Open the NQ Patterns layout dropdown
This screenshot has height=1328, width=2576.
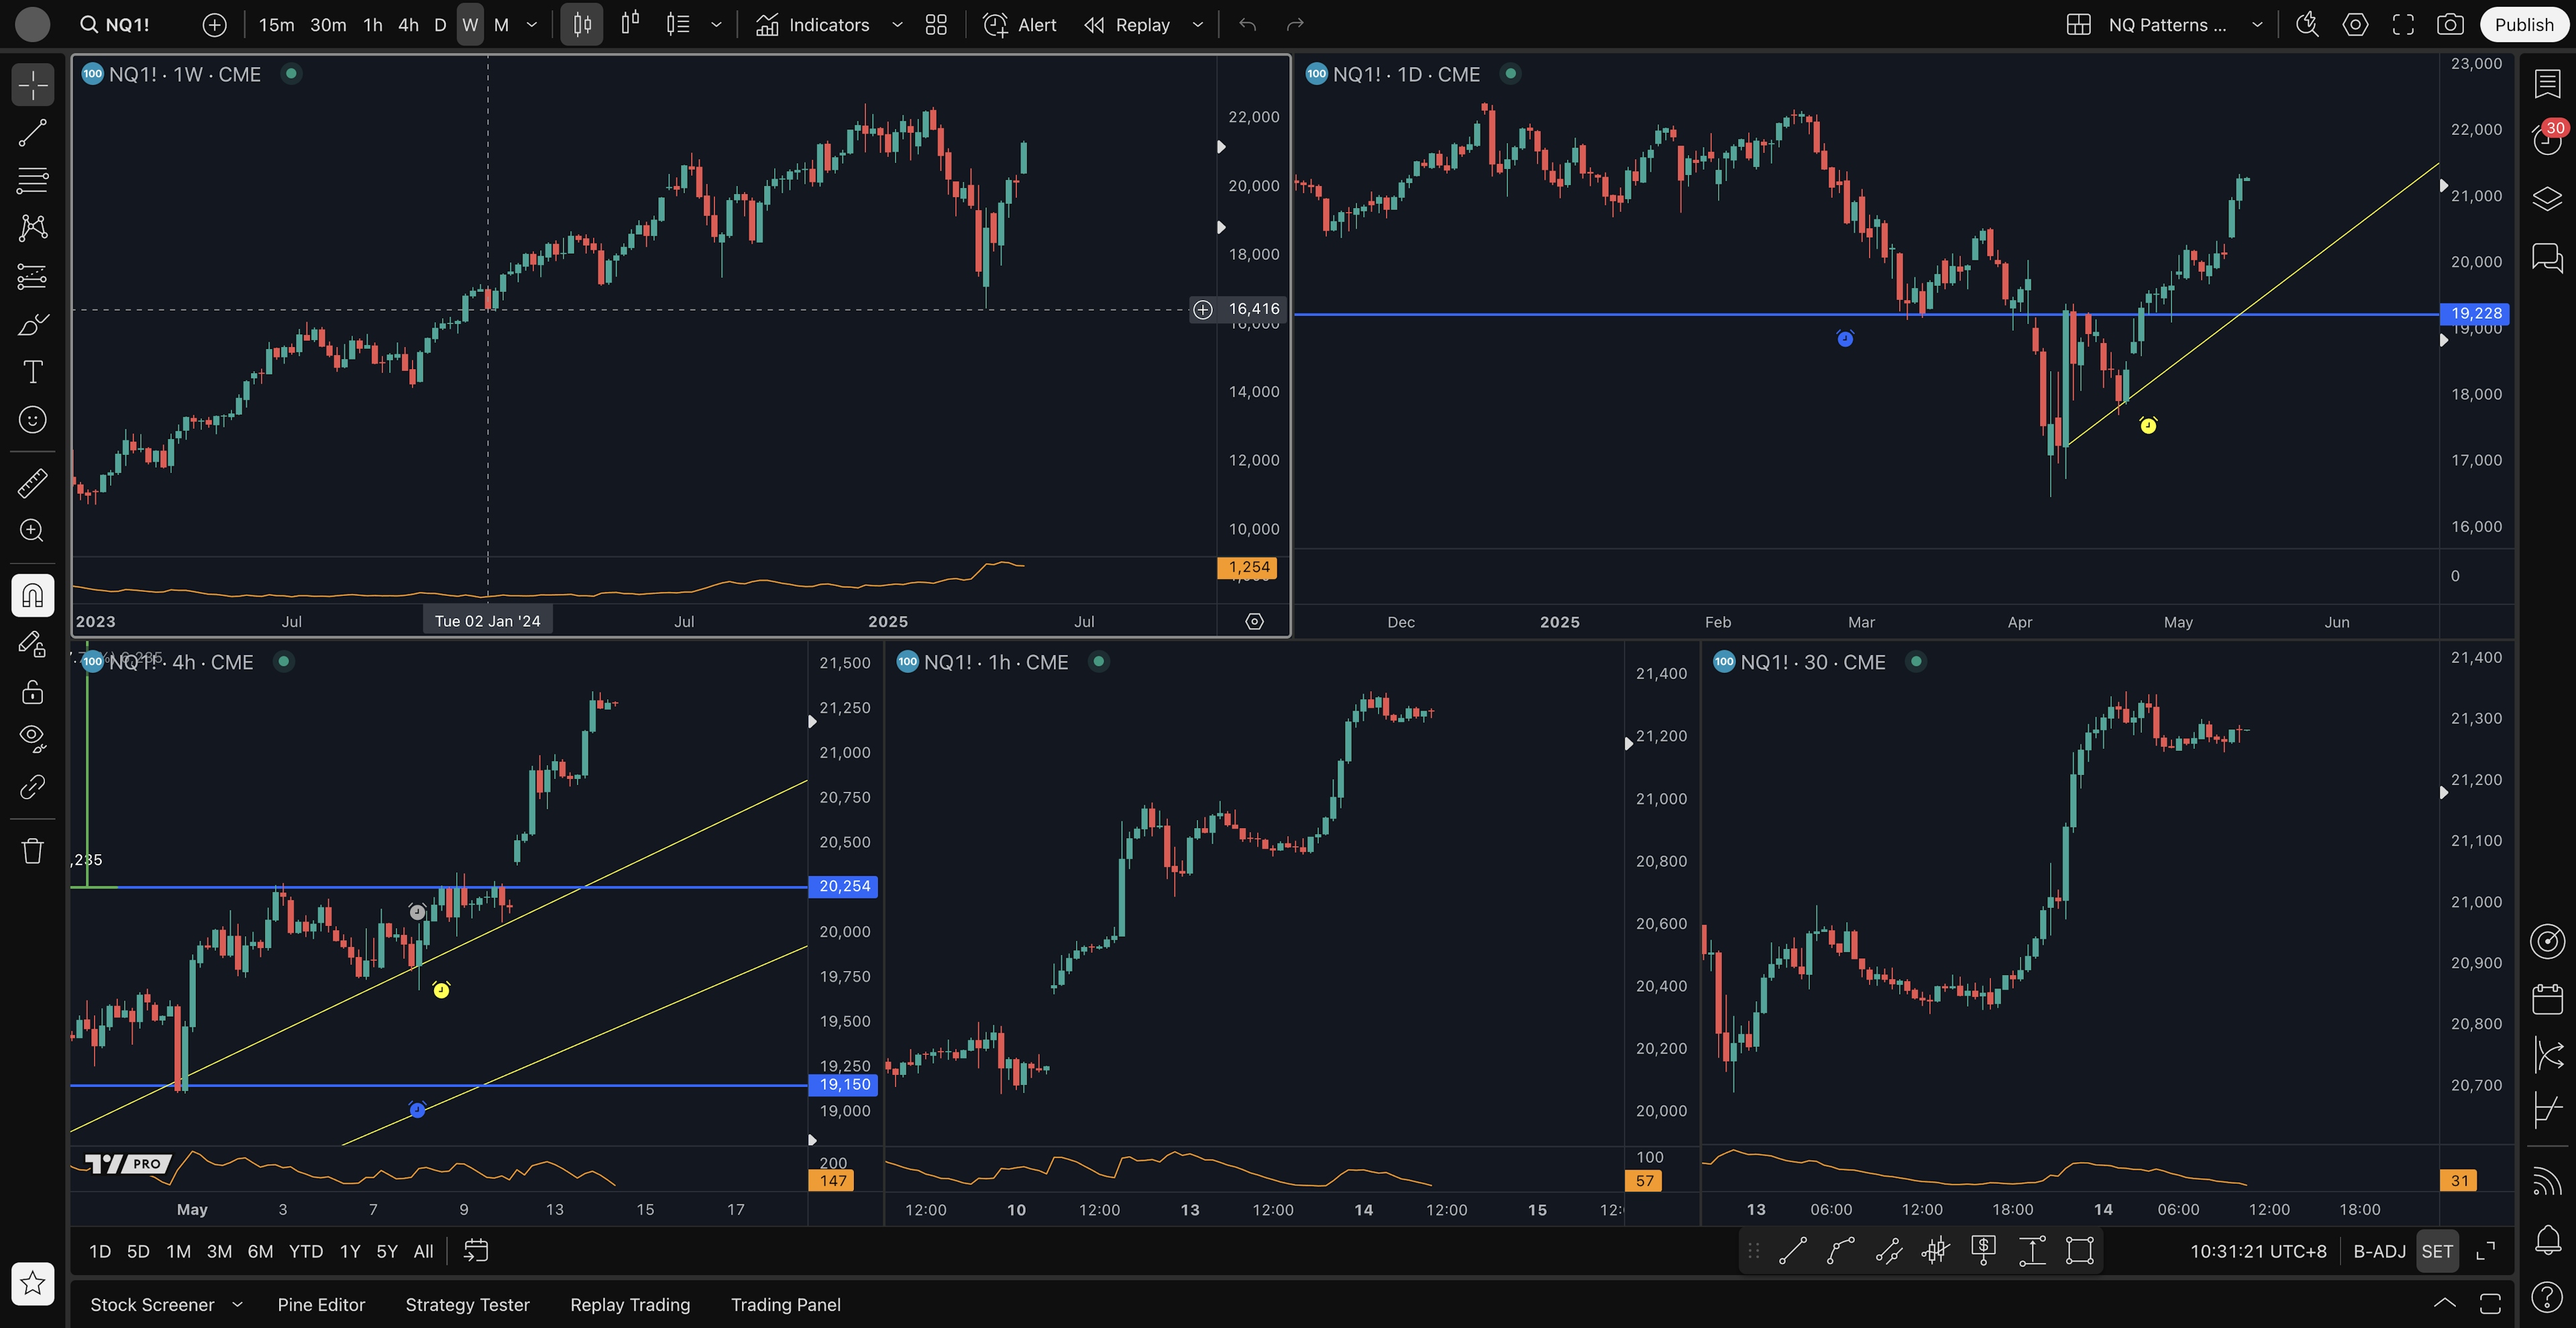point(2257,25)
